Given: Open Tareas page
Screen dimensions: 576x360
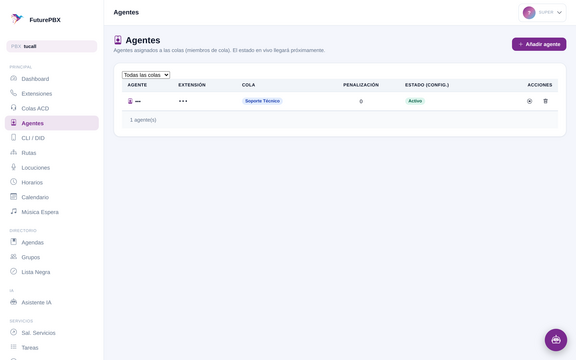Looking at the screenshot, I should 51,348.
